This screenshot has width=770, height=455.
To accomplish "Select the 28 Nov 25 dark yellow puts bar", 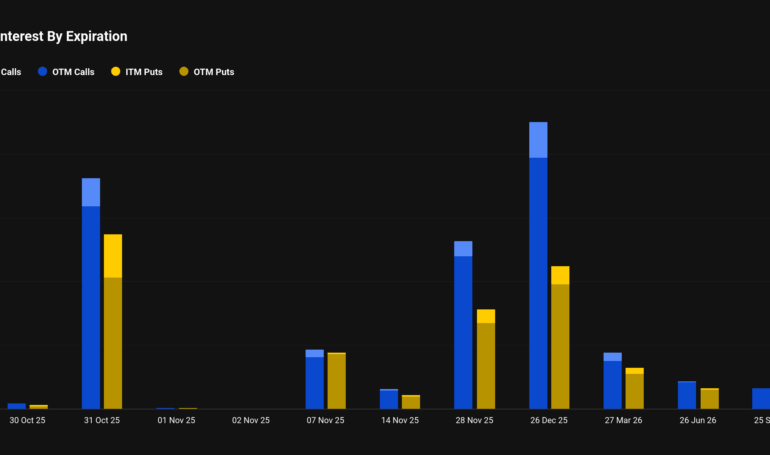I will (x=486, y=365).
